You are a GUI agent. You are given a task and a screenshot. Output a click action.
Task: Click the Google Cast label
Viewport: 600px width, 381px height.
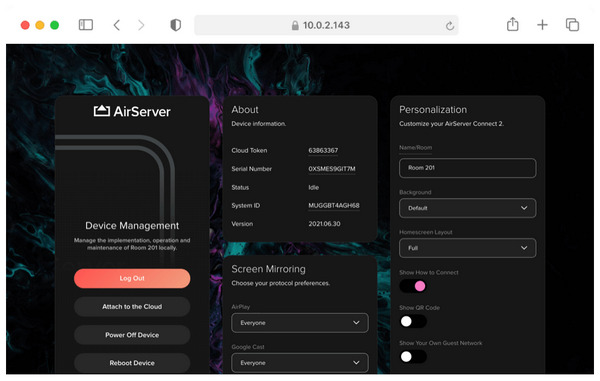coord(248,347)
